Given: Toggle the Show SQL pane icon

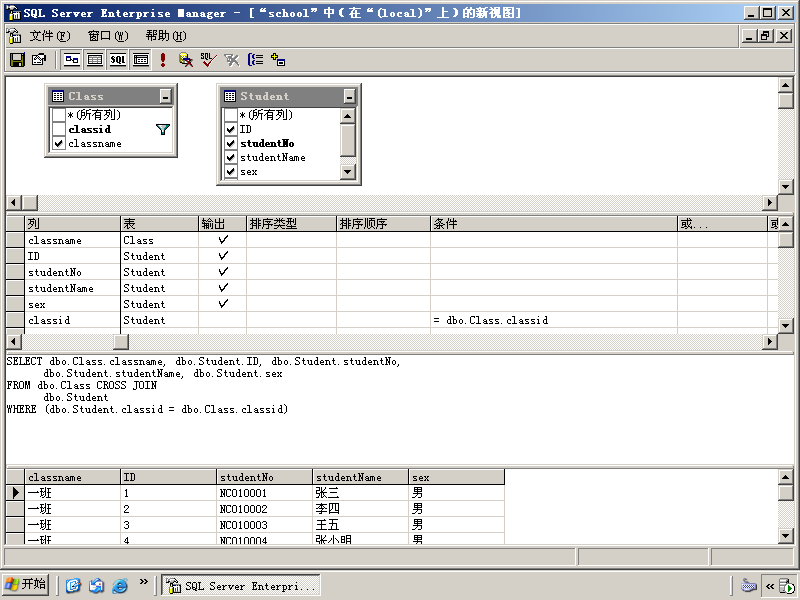Looking at the screenshot, I should 118,60.
